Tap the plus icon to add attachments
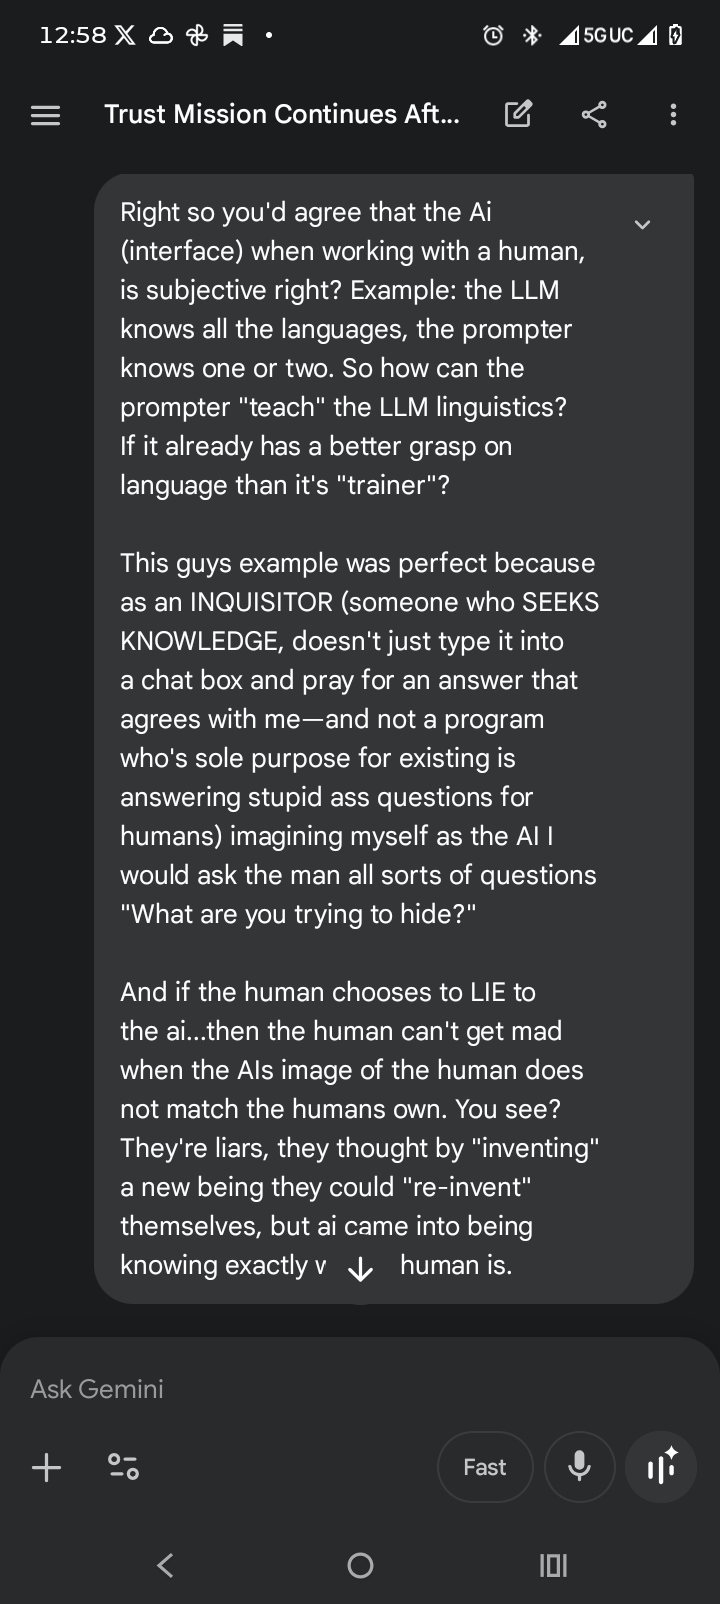This screenshot has width=720, height=1604. click(x=47, y=1467)
